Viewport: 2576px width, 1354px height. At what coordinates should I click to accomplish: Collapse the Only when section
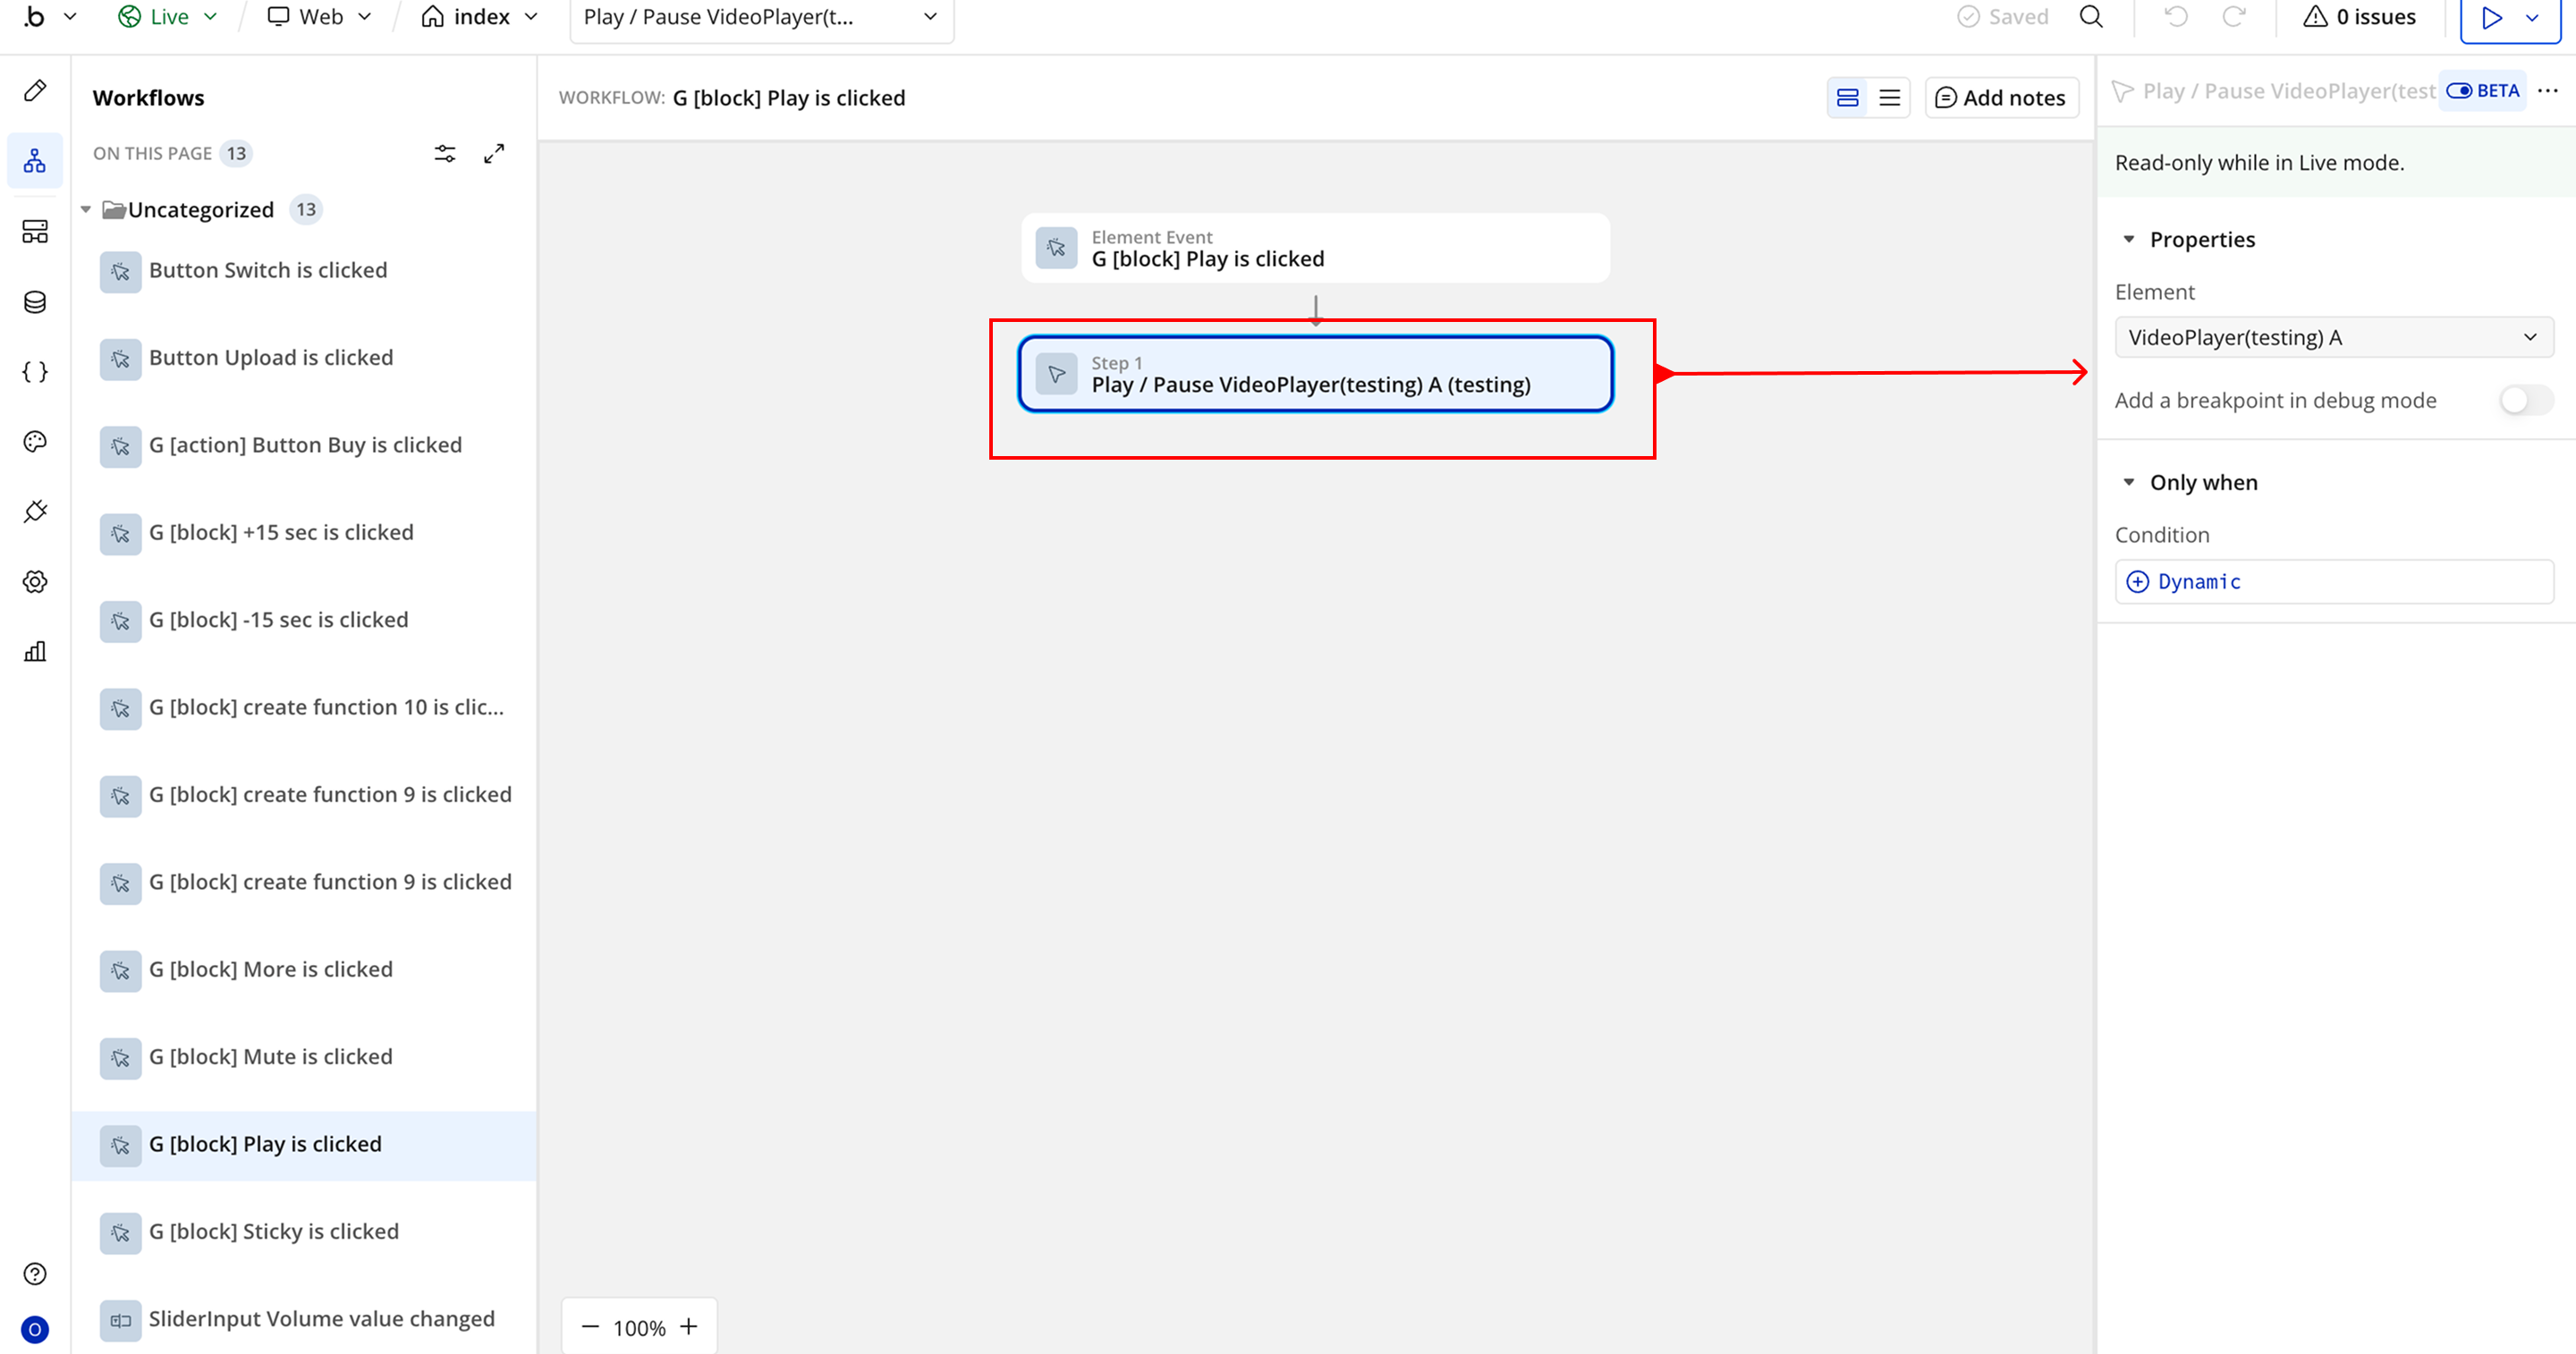[x=2129, y=482]
